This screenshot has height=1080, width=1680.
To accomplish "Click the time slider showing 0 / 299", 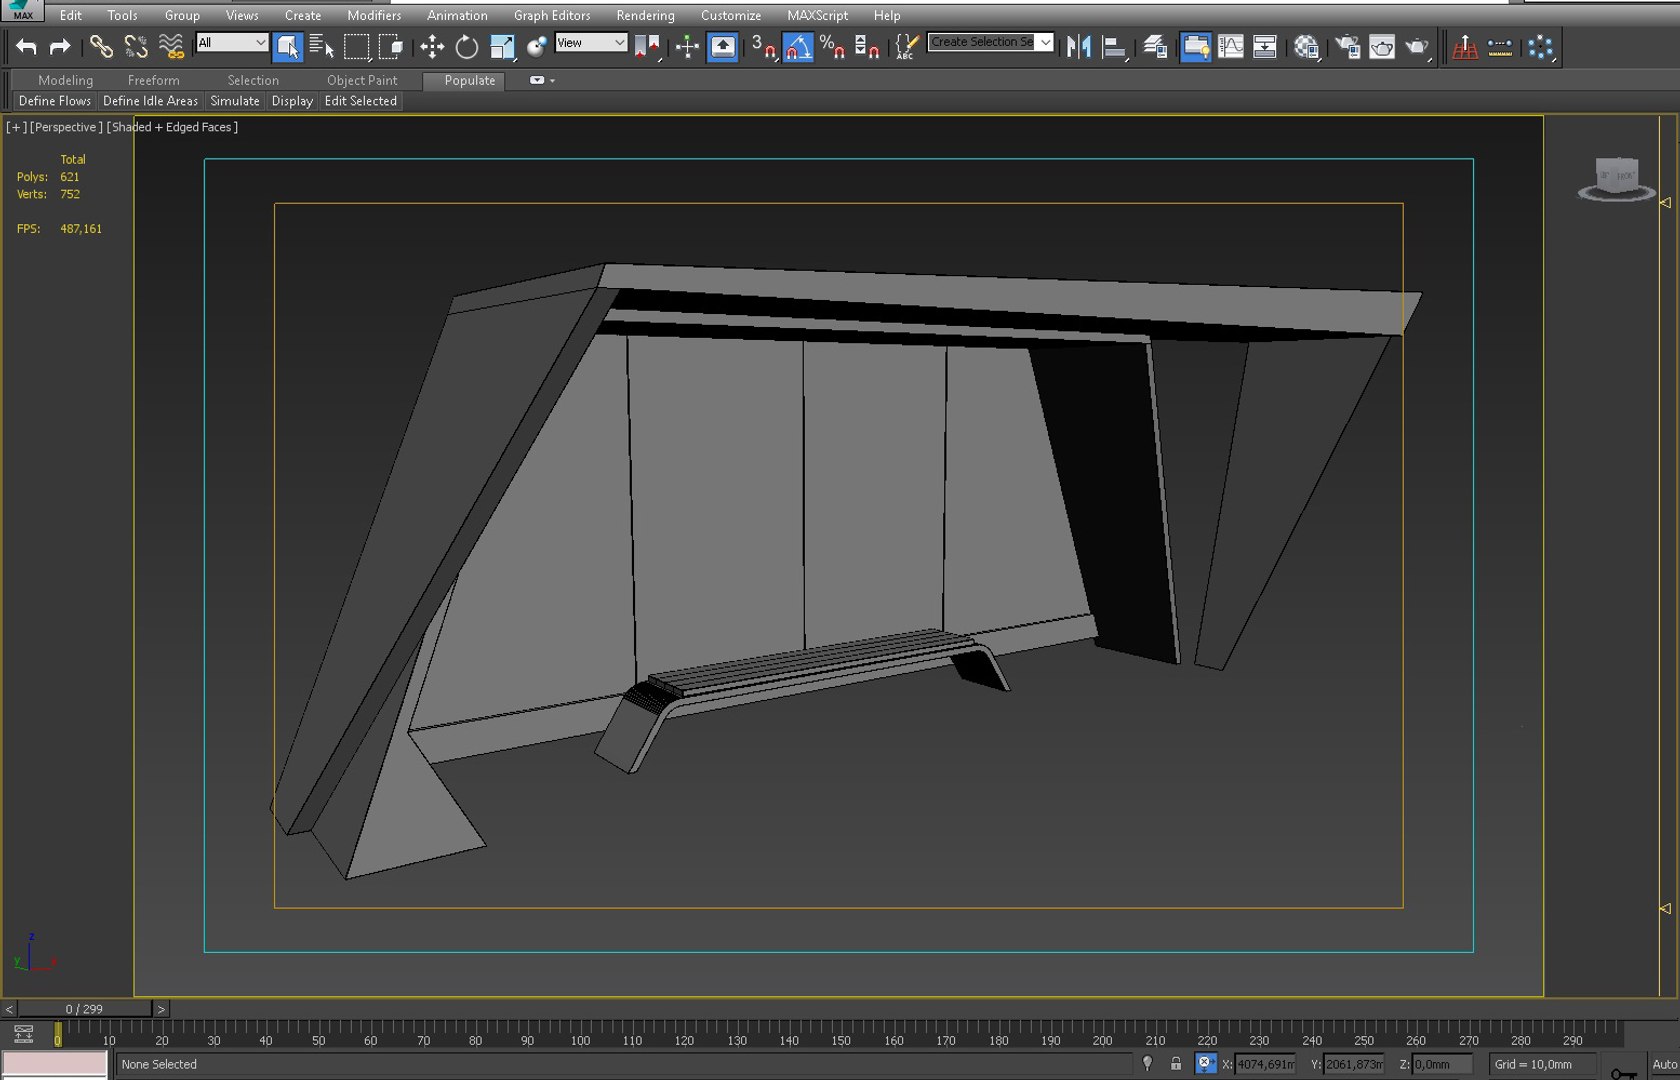I will [84, 1009].
